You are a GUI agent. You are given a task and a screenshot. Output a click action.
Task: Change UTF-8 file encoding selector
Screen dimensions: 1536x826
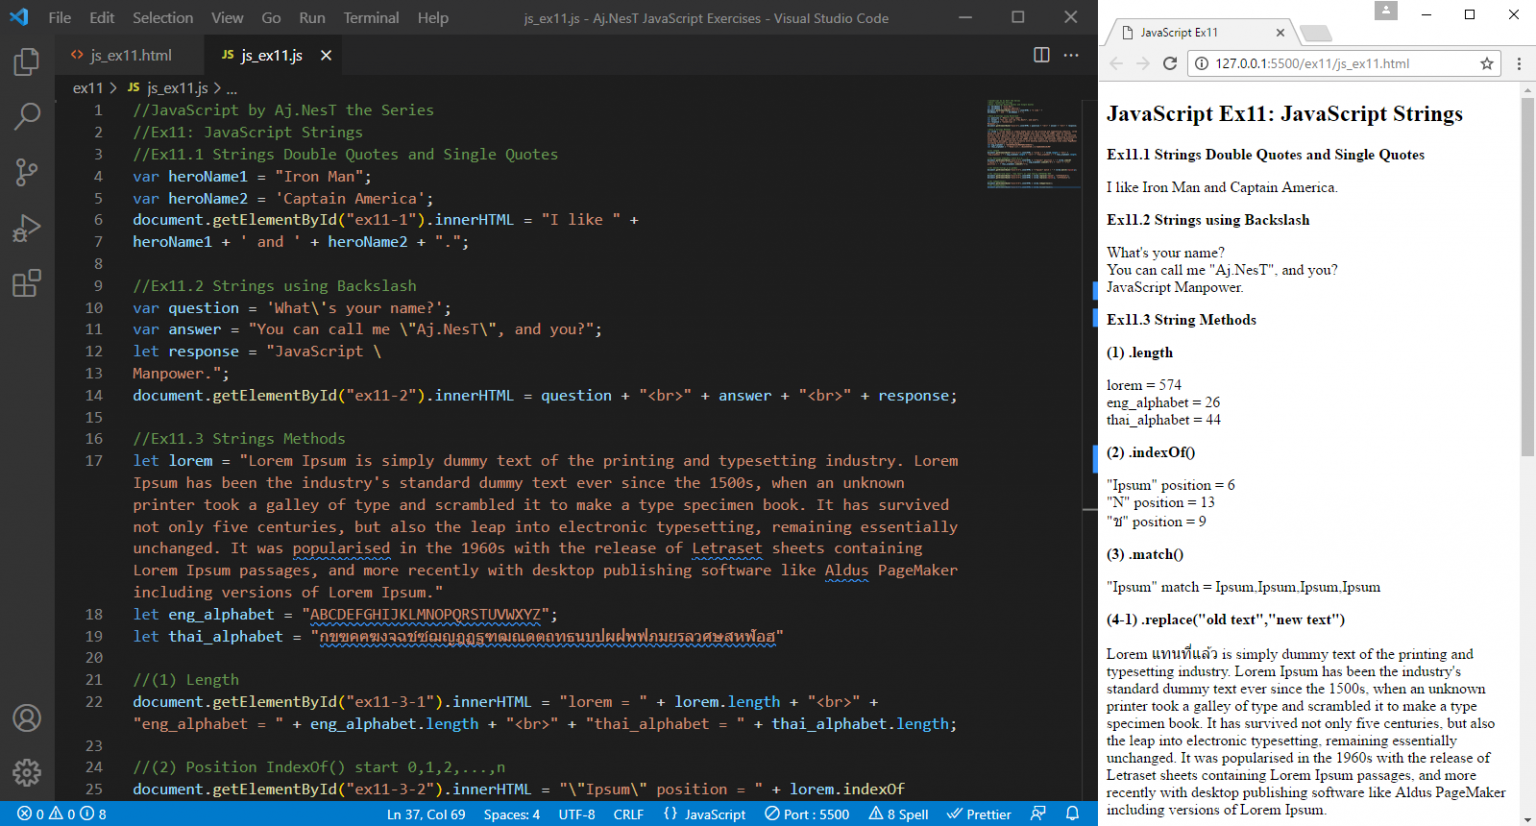pyautogui.click(x=576, y=814)
